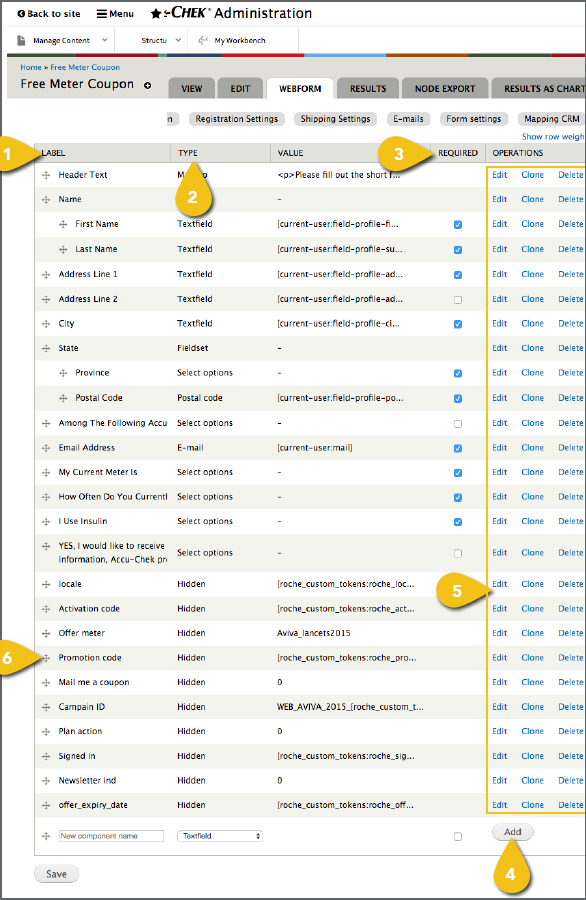Click Show row weights link
The image size is (586, 900).
point(553,137)
